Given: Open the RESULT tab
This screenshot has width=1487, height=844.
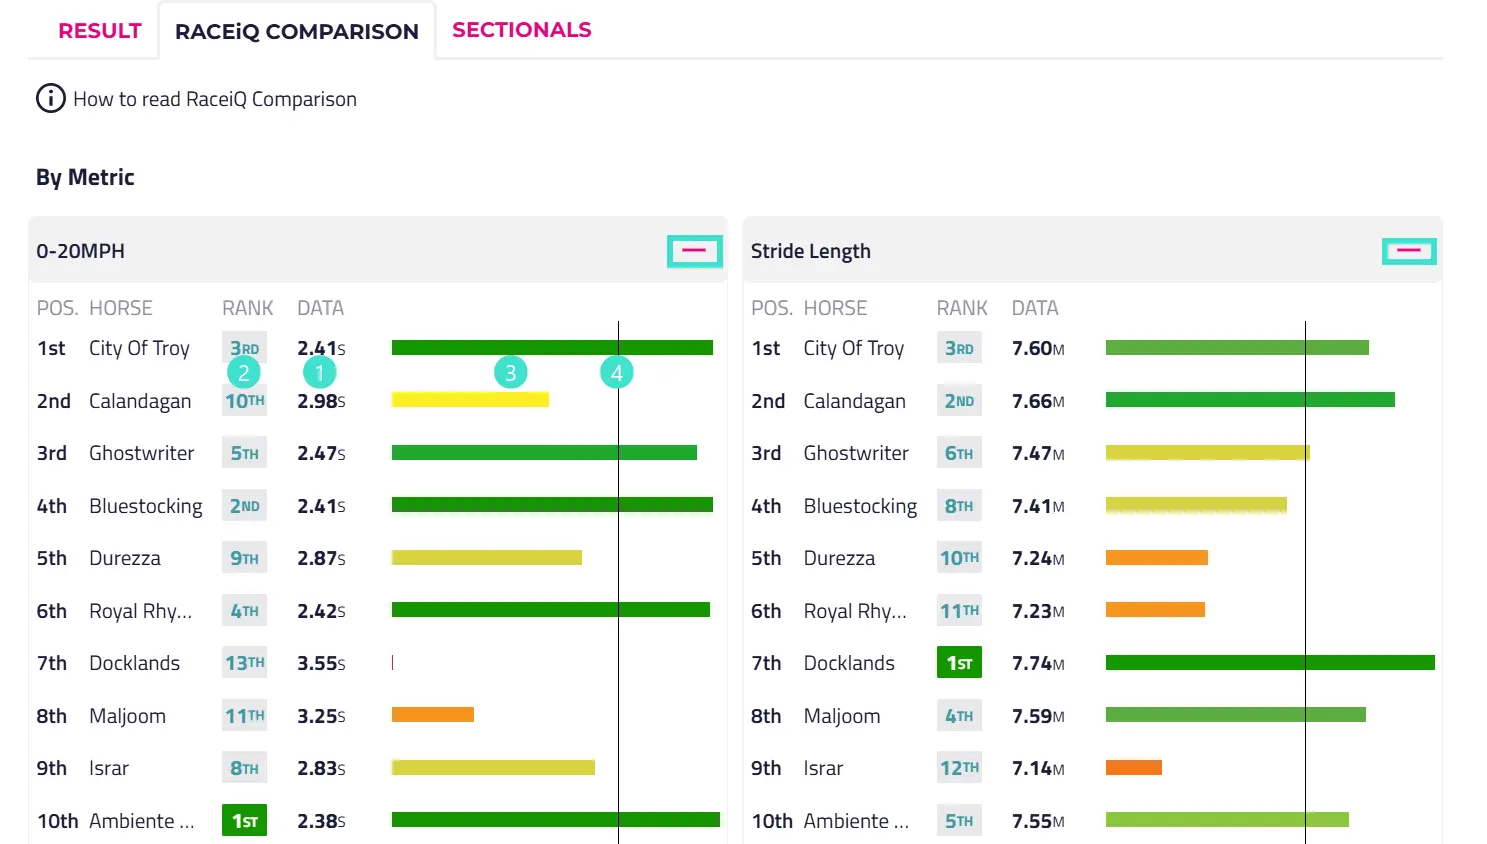Looking at the screenshot, I should (x=99, y=31).
